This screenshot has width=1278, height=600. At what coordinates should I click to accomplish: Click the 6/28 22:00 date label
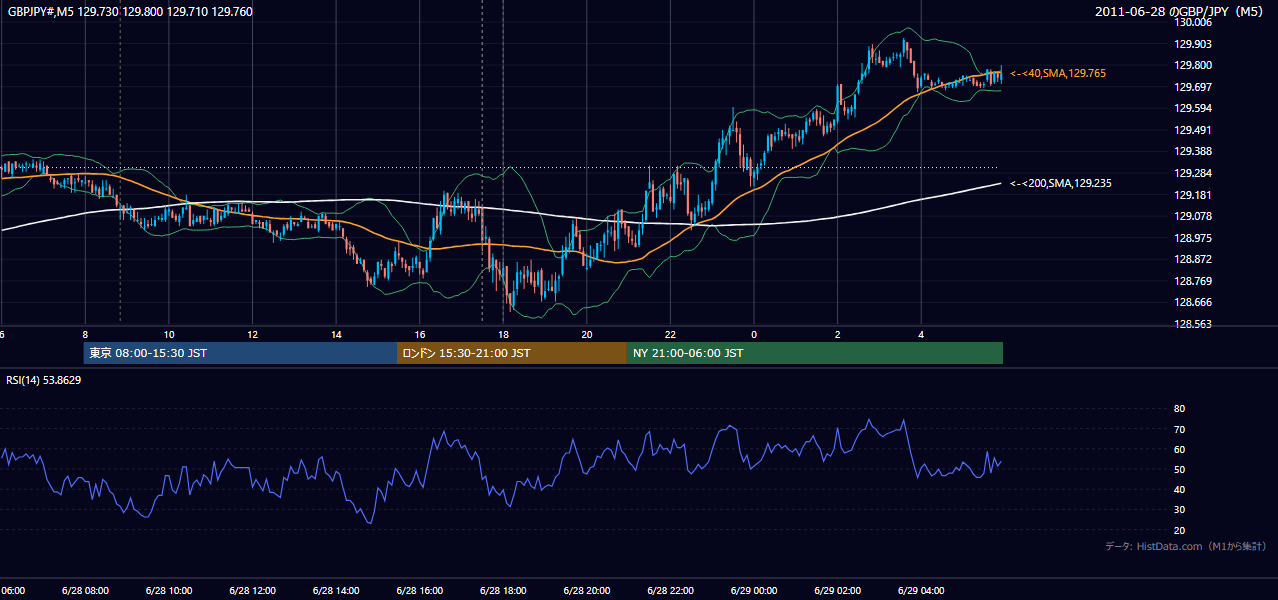tap(670, 591)
